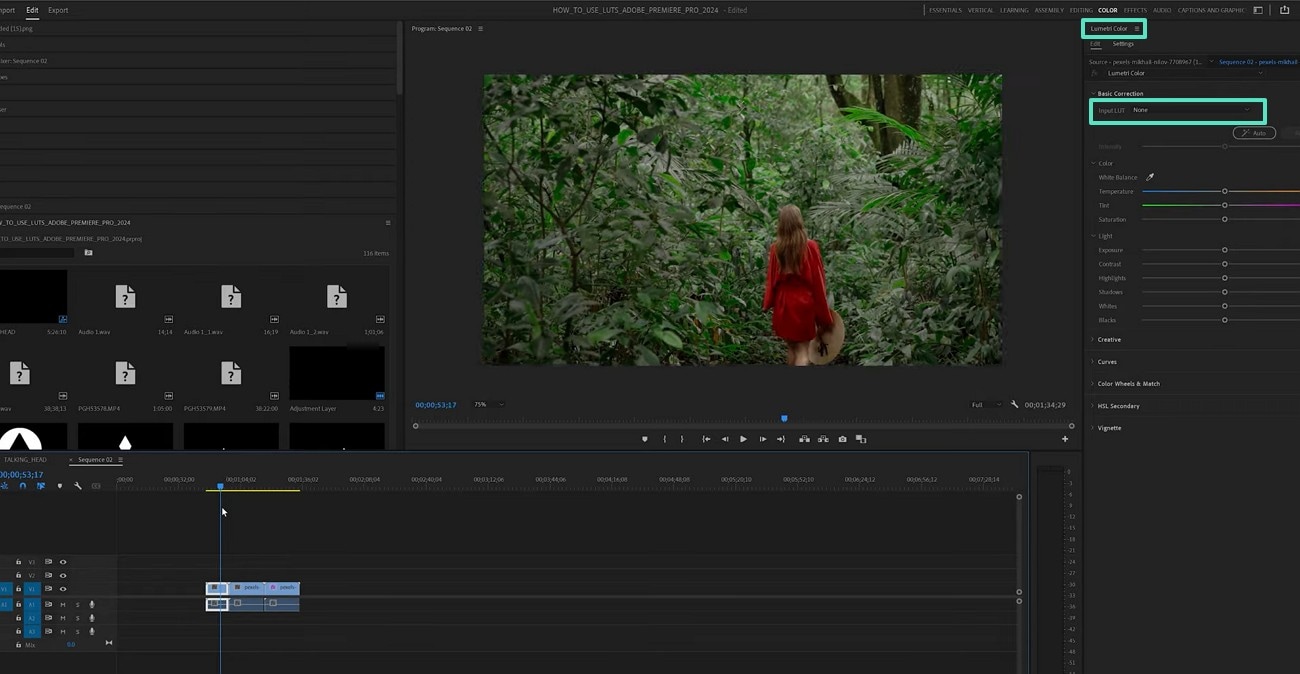Open the Export page at top left
The width and height of the screenshot is (1300, 674).
[x=58, y=10]
